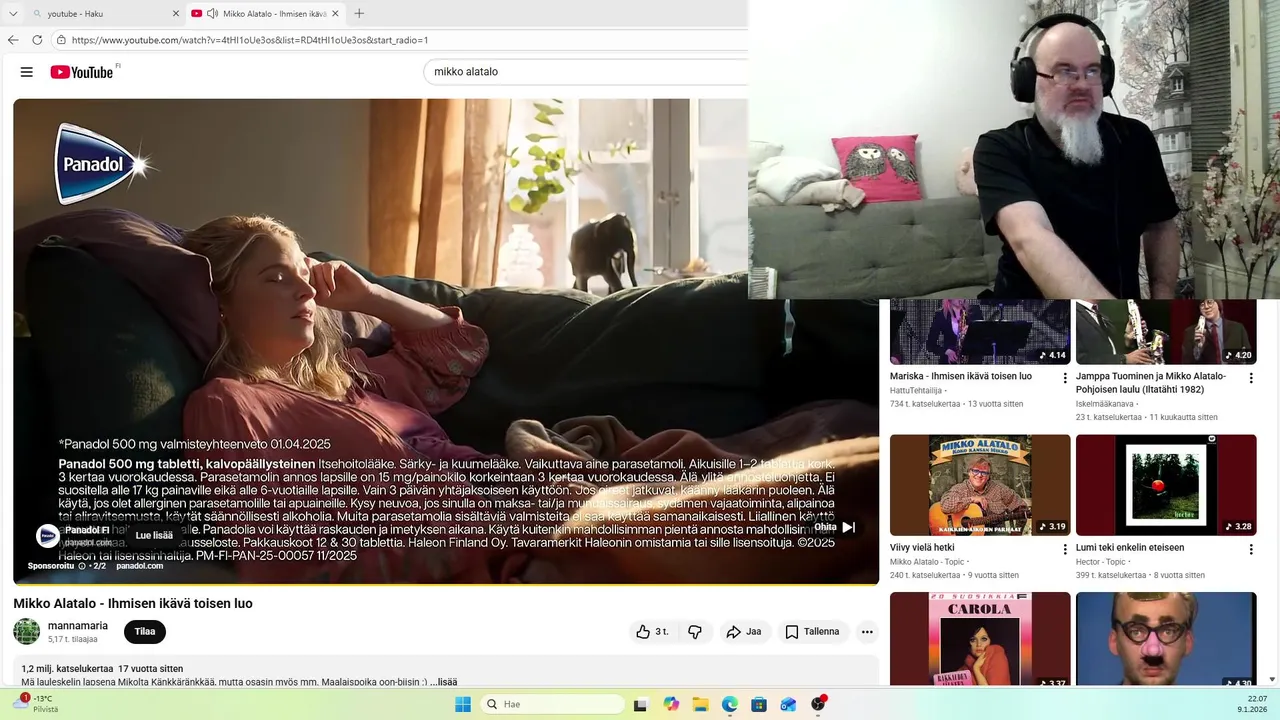Click the browser back arrow

click(x=13, y=40)
